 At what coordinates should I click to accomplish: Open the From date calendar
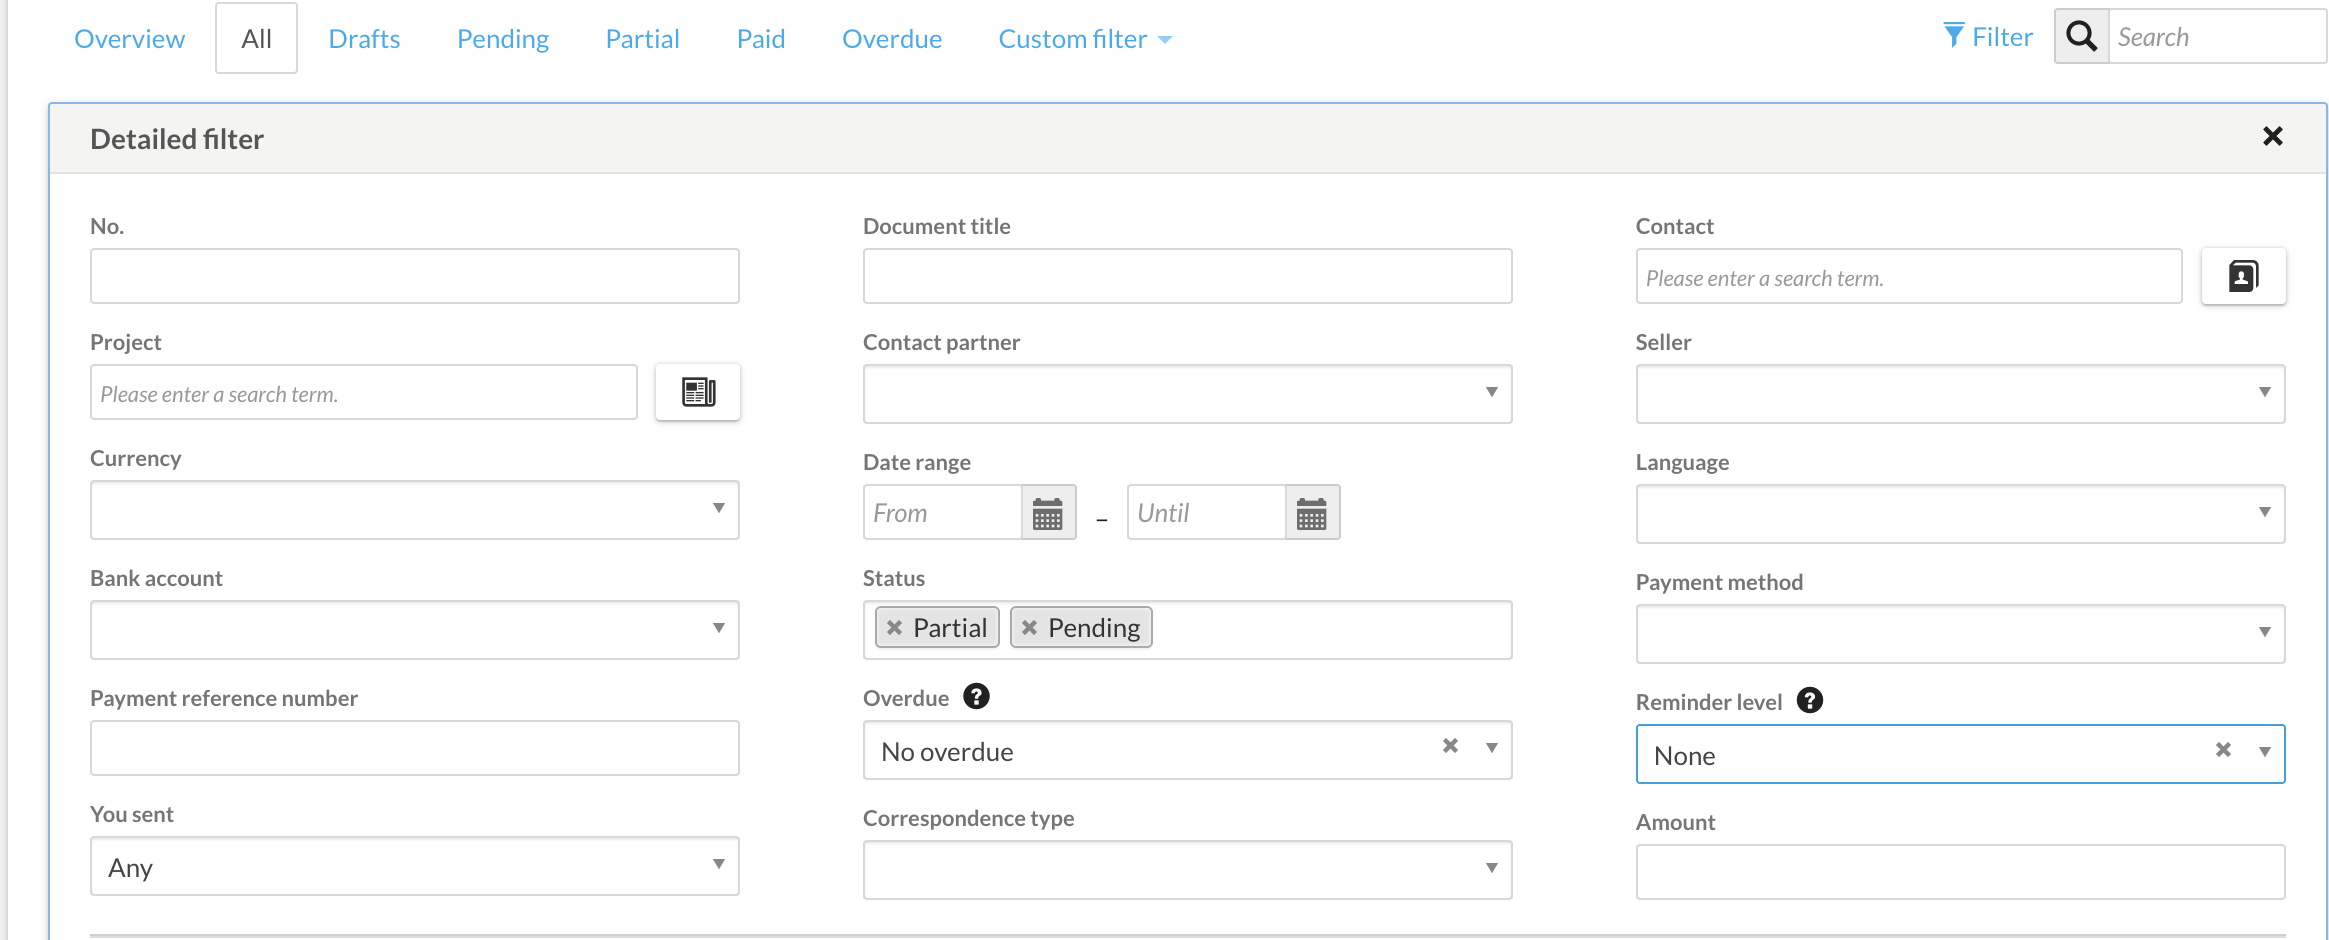1048,513
